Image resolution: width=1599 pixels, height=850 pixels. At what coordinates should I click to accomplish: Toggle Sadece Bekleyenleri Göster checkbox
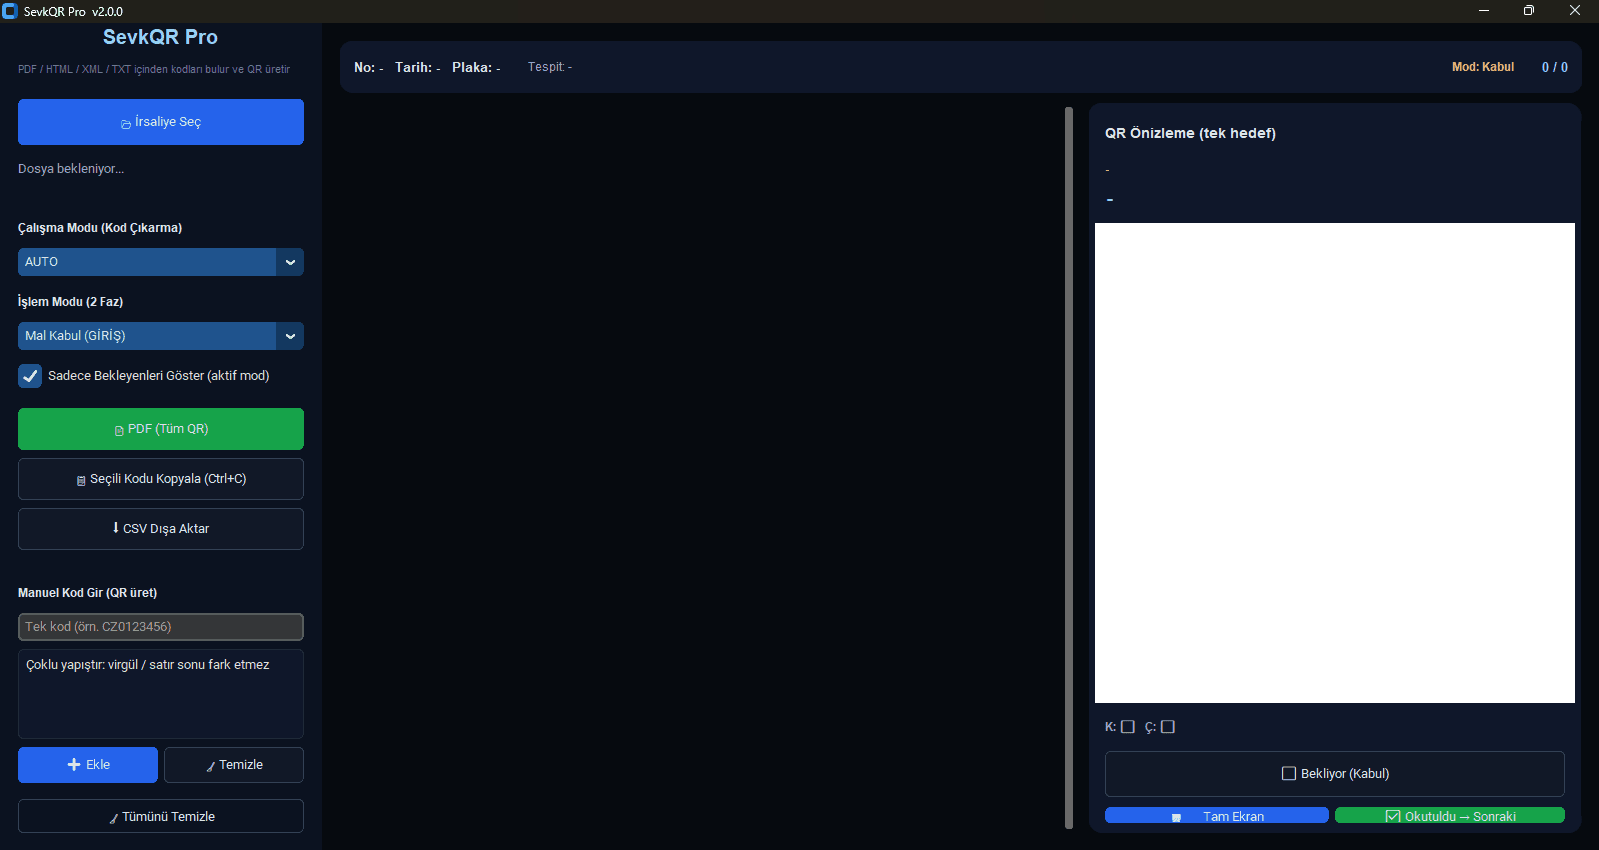click(x=30, y=376)
